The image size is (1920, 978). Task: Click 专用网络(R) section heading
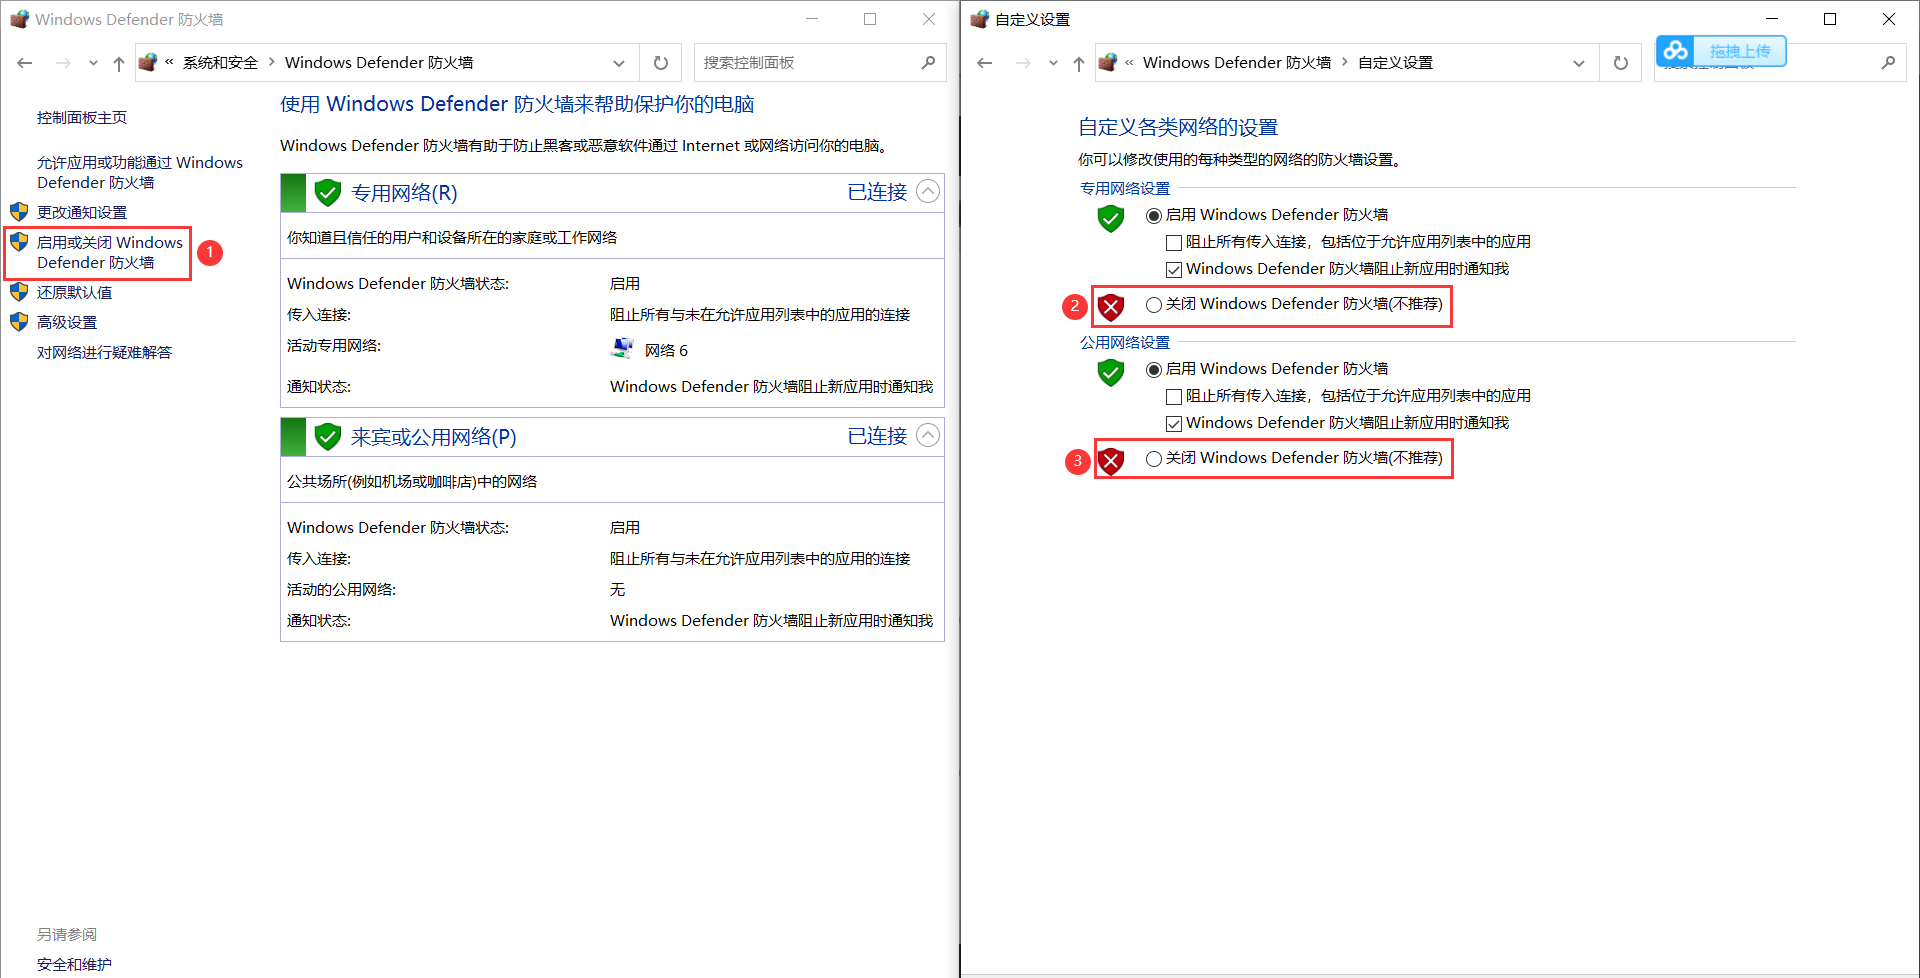tap(404, 193)
